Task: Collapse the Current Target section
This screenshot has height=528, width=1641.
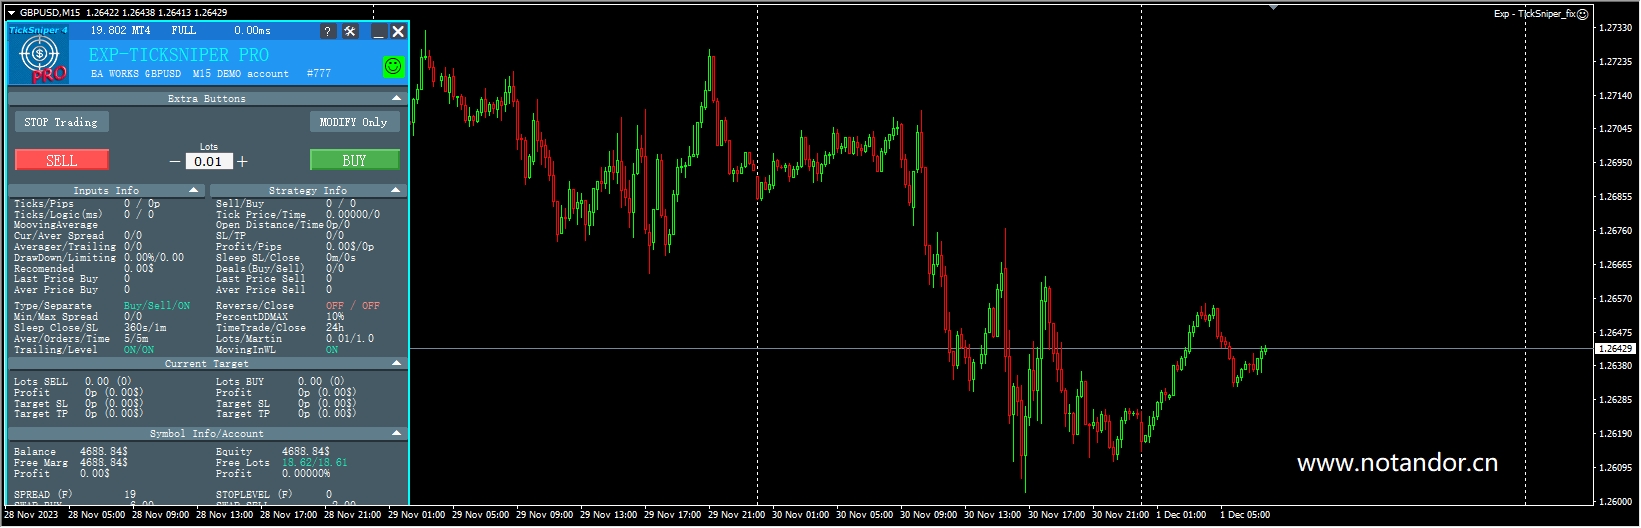Action: 396,363
